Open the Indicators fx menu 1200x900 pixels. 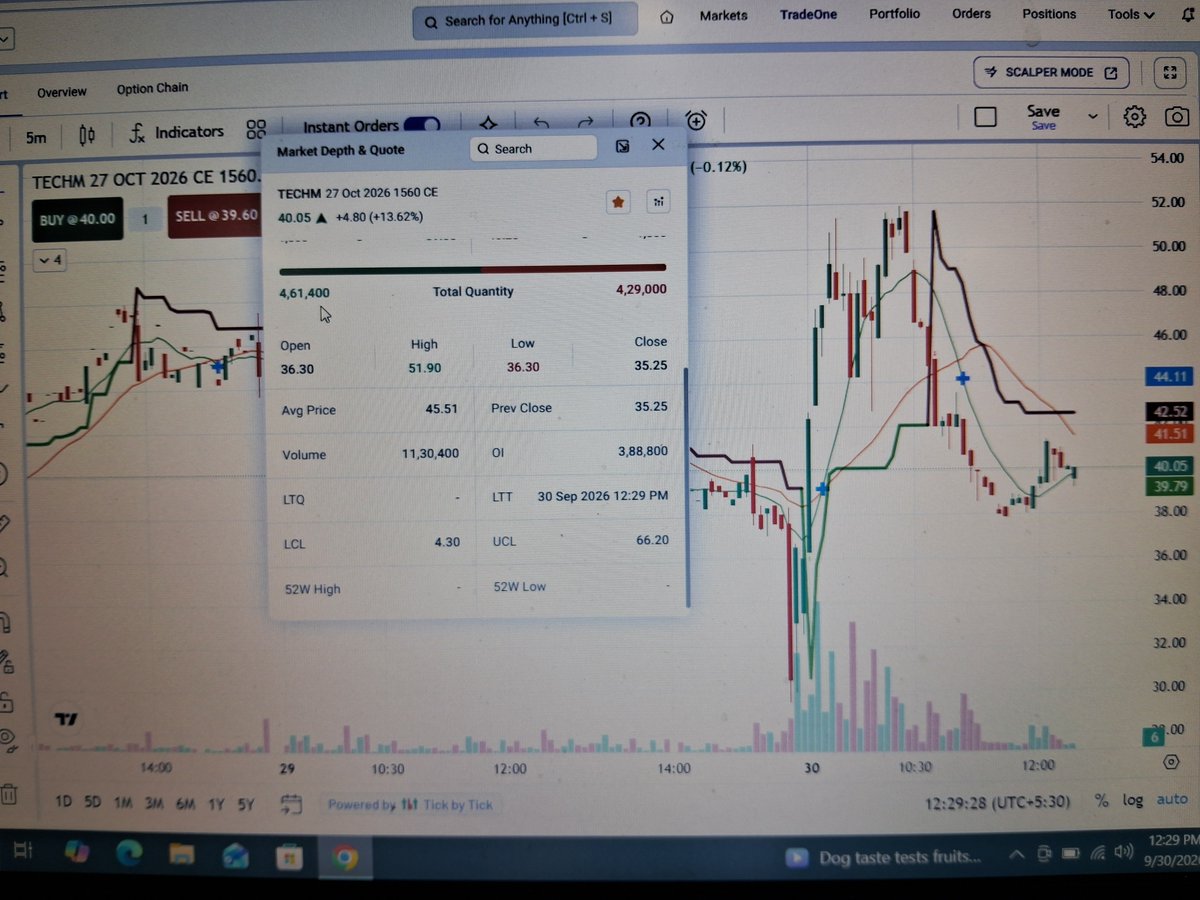(177, 132)
